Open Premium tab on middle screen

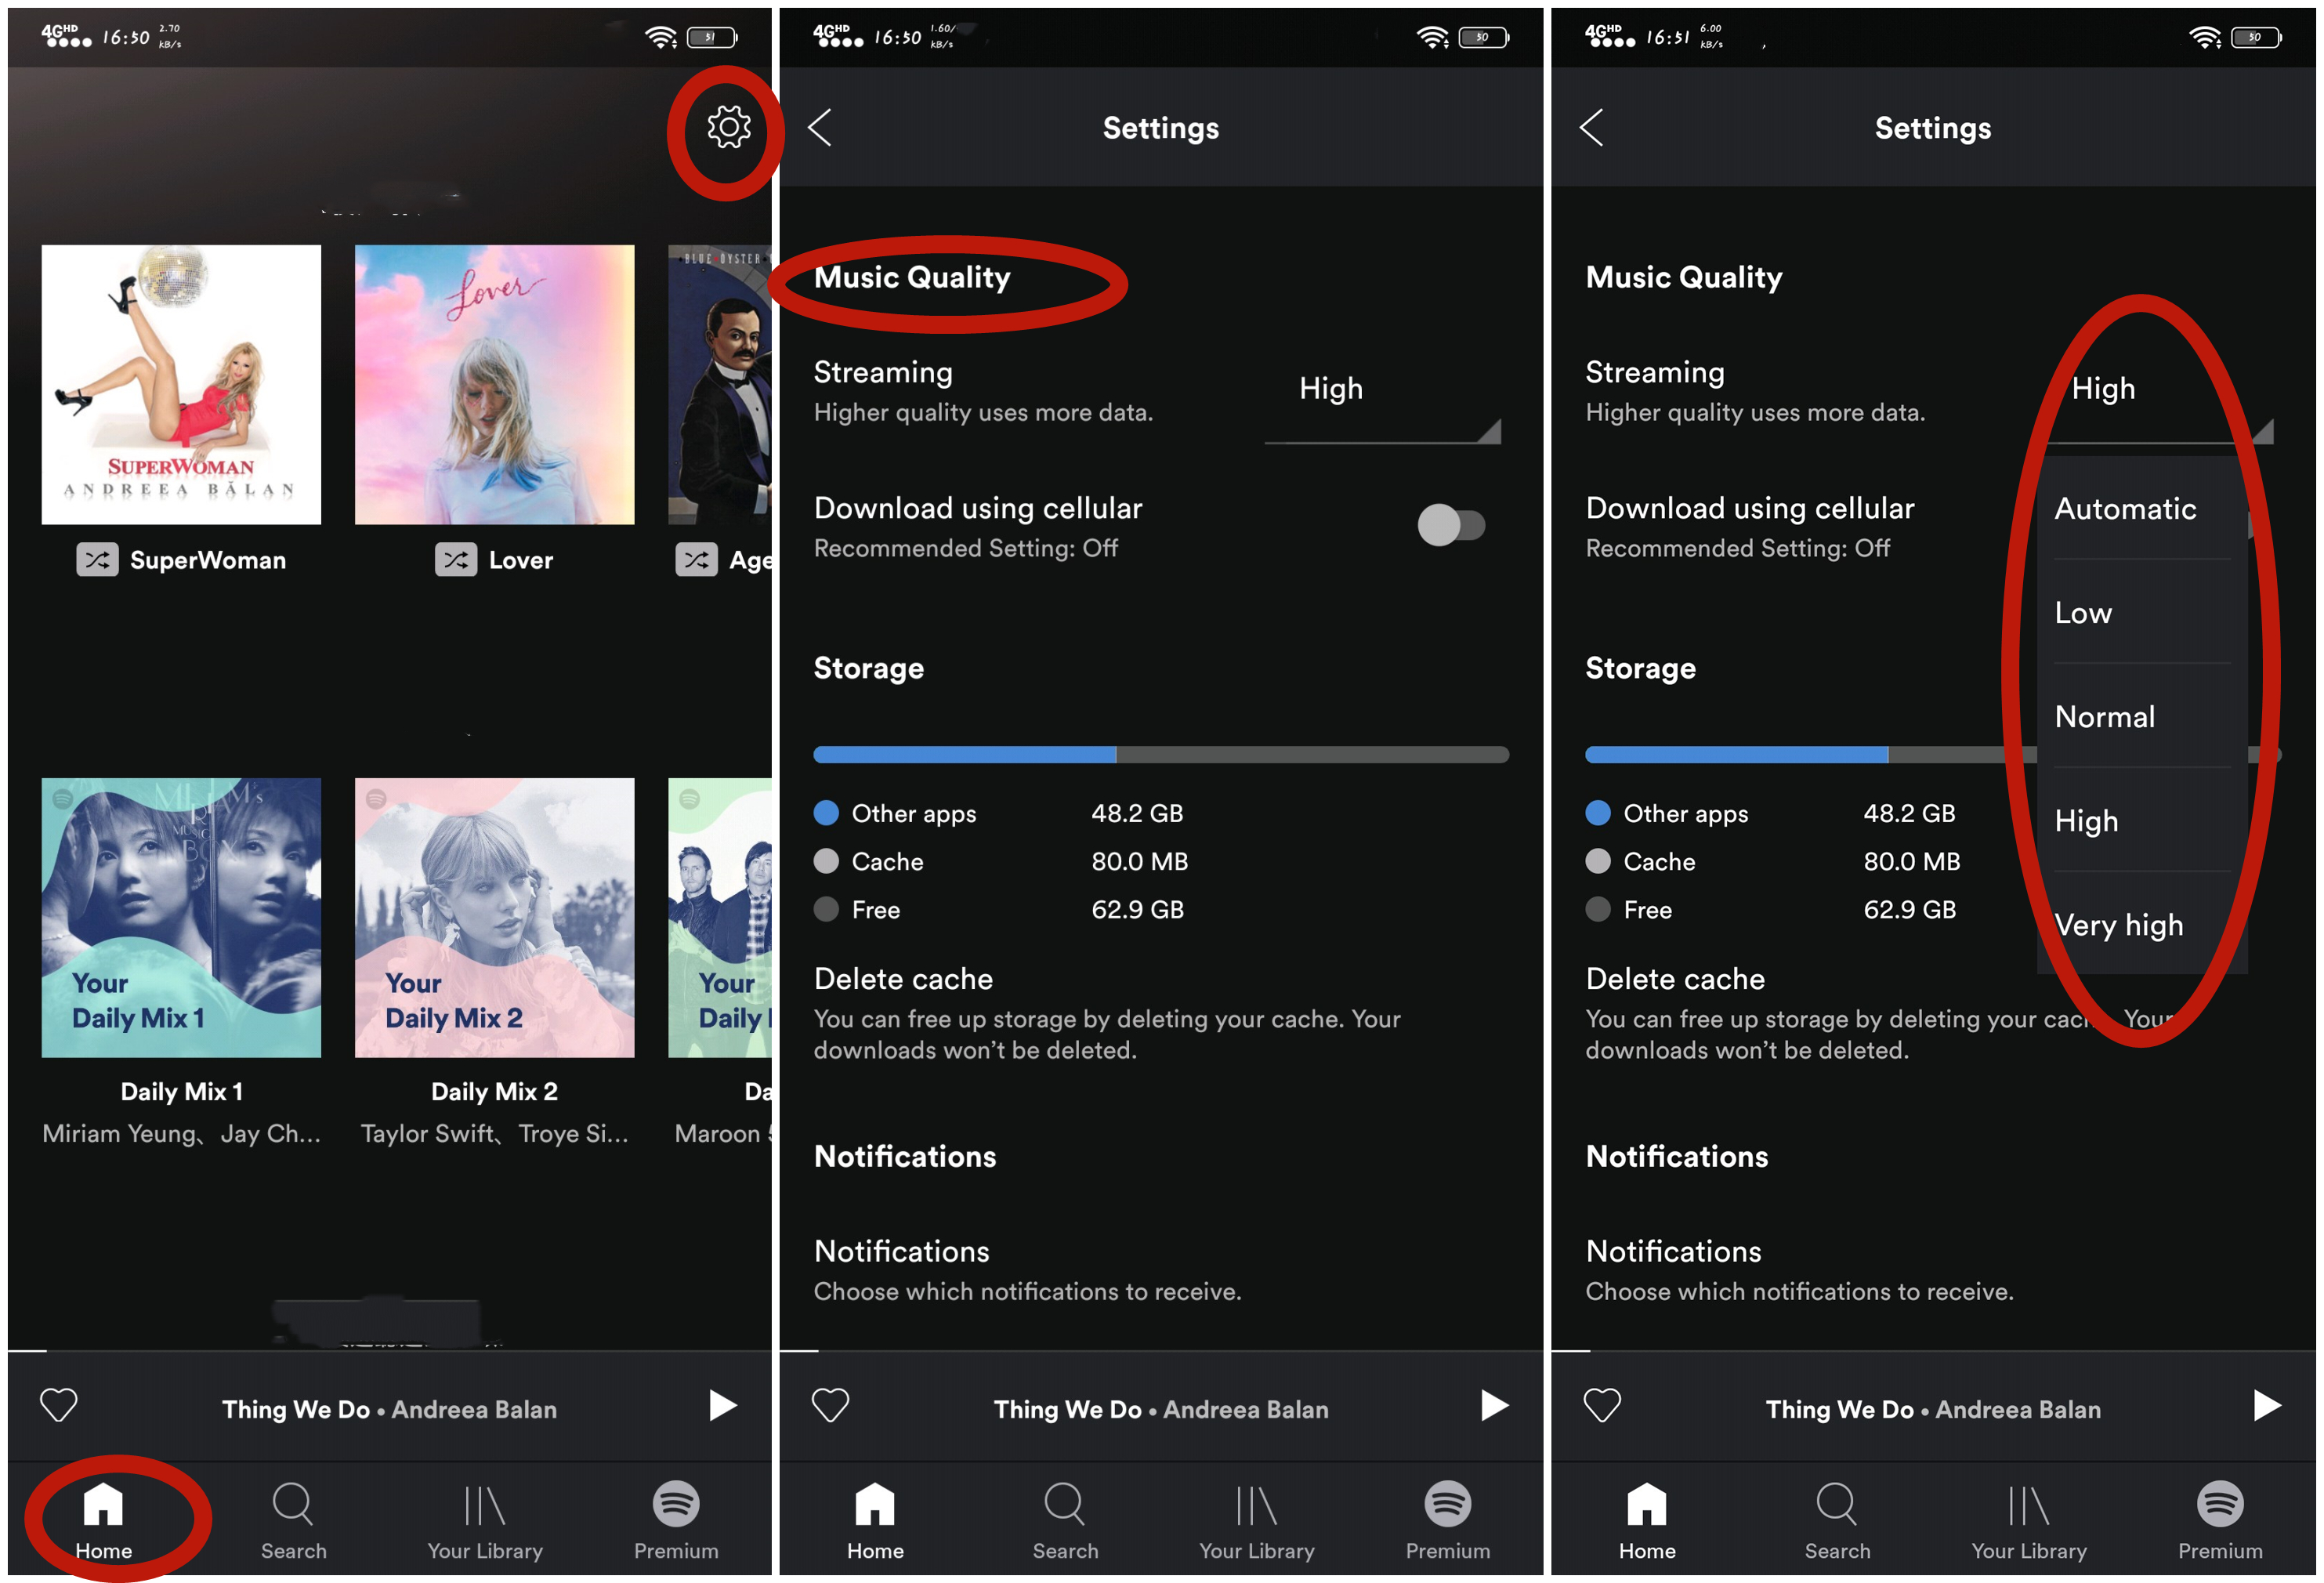tap(1448, 1520)
